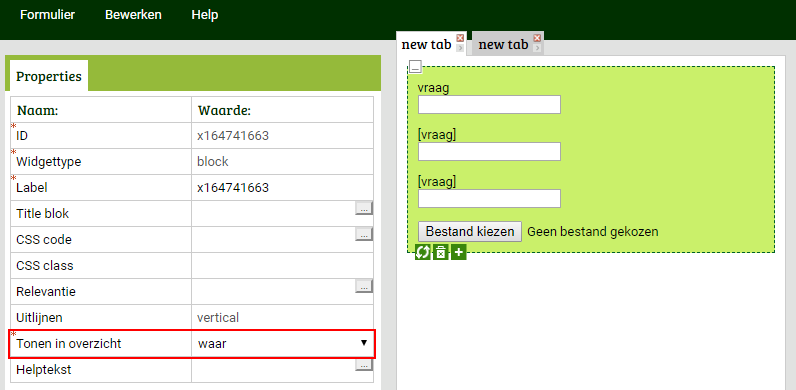Click the input field under 'vraag' label
The width and height of the screenshot is (796, 390).
[x=489, y=105]
